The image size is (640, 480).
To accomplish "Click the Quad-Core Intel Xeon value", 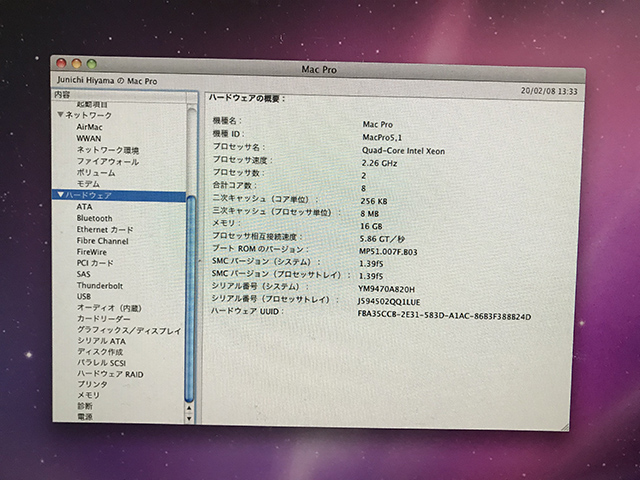I will (403, 151).
